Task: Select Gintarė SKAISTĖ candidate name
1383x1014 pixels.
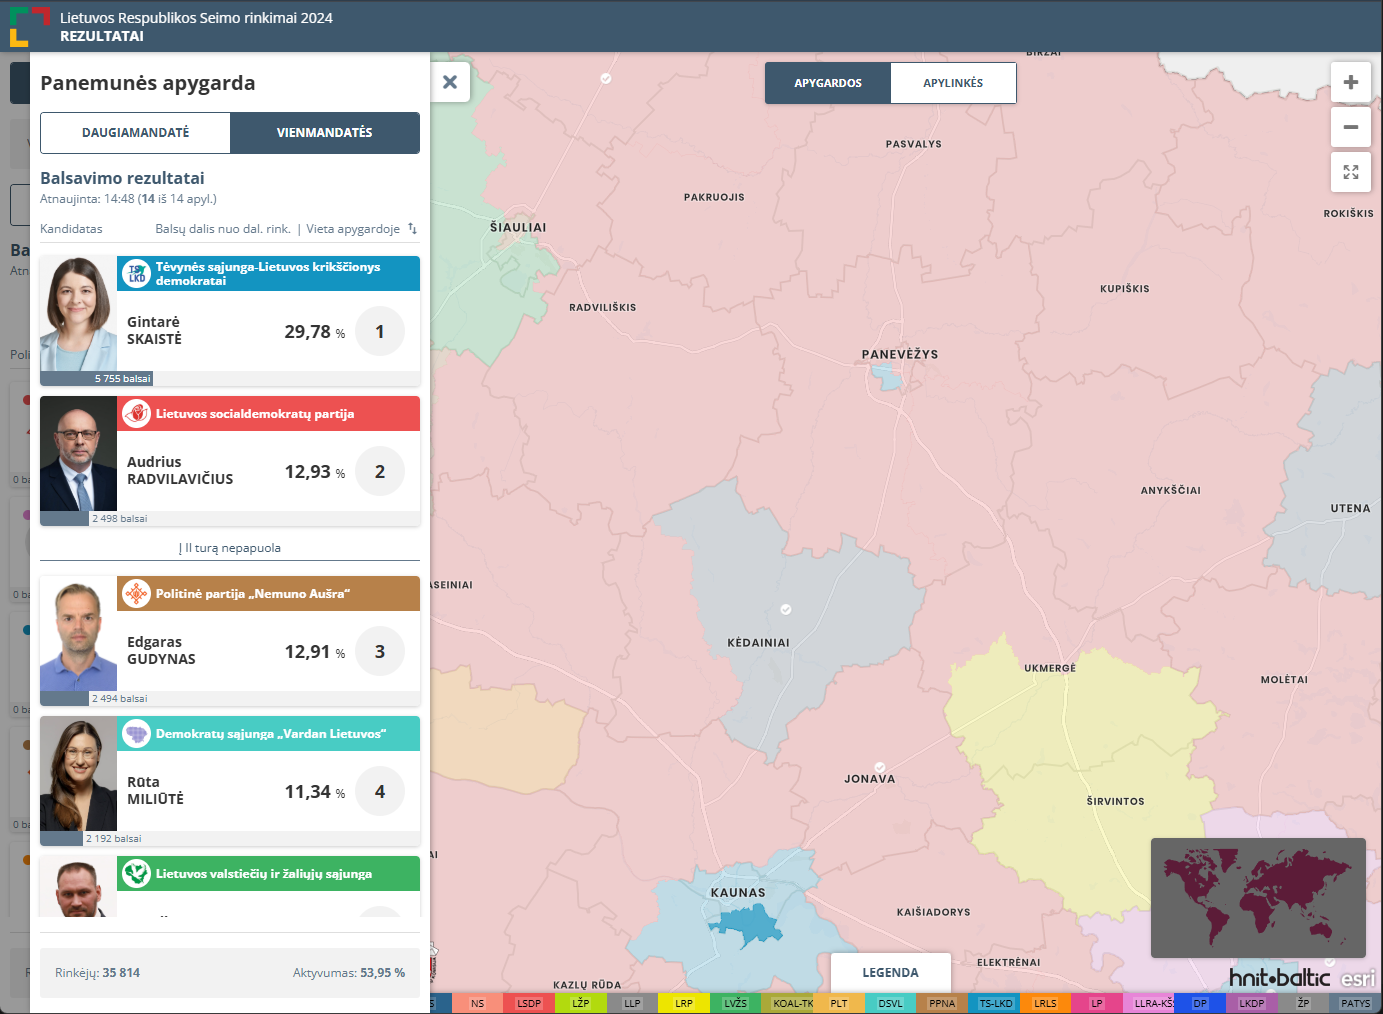Action: pyautogui.click(x=155, y=330)
